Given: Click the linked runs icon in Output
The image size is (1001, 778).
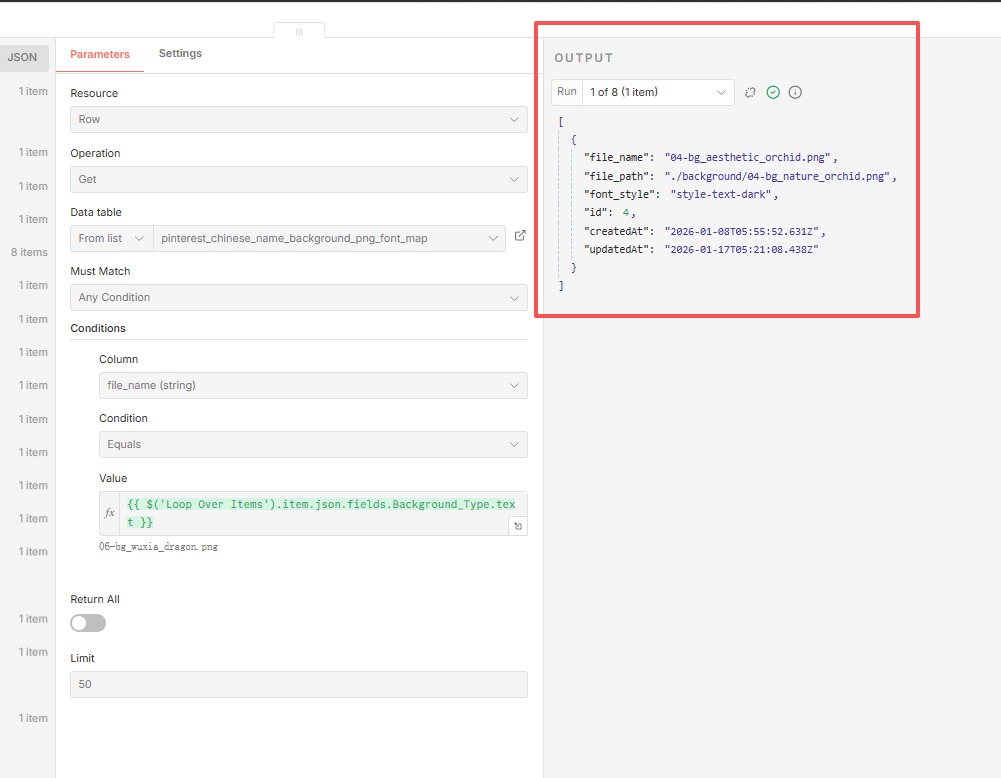Looking at the screenshot, I should click(750, 92).
